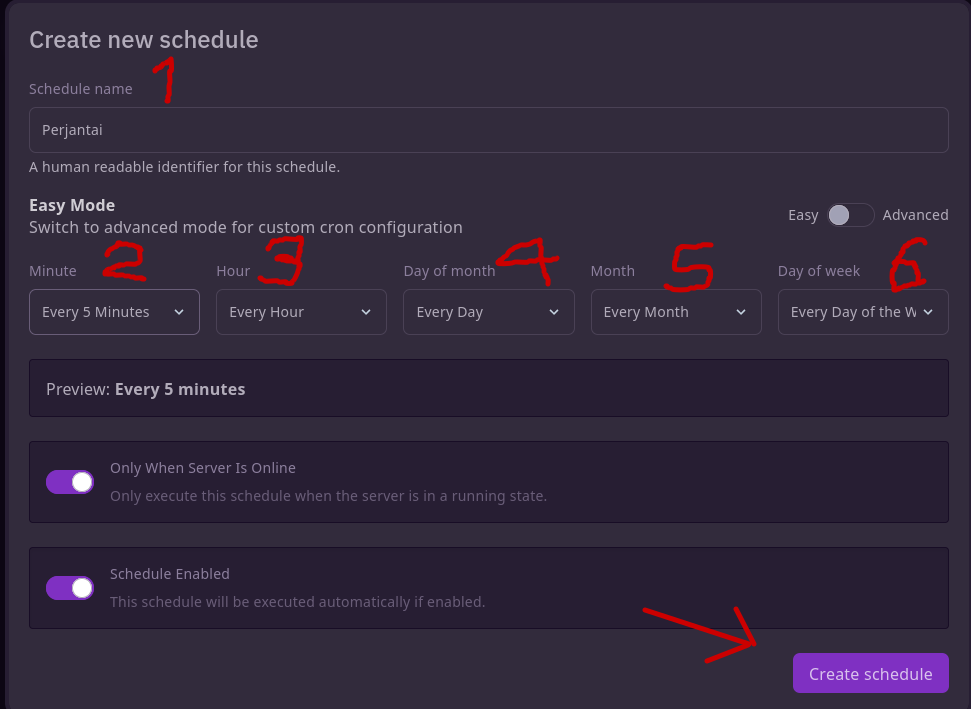The width and height of the screenshot is (971, 709).
Task: Toggle the Easy/Advanced mode switch
Action: (850, 215)
